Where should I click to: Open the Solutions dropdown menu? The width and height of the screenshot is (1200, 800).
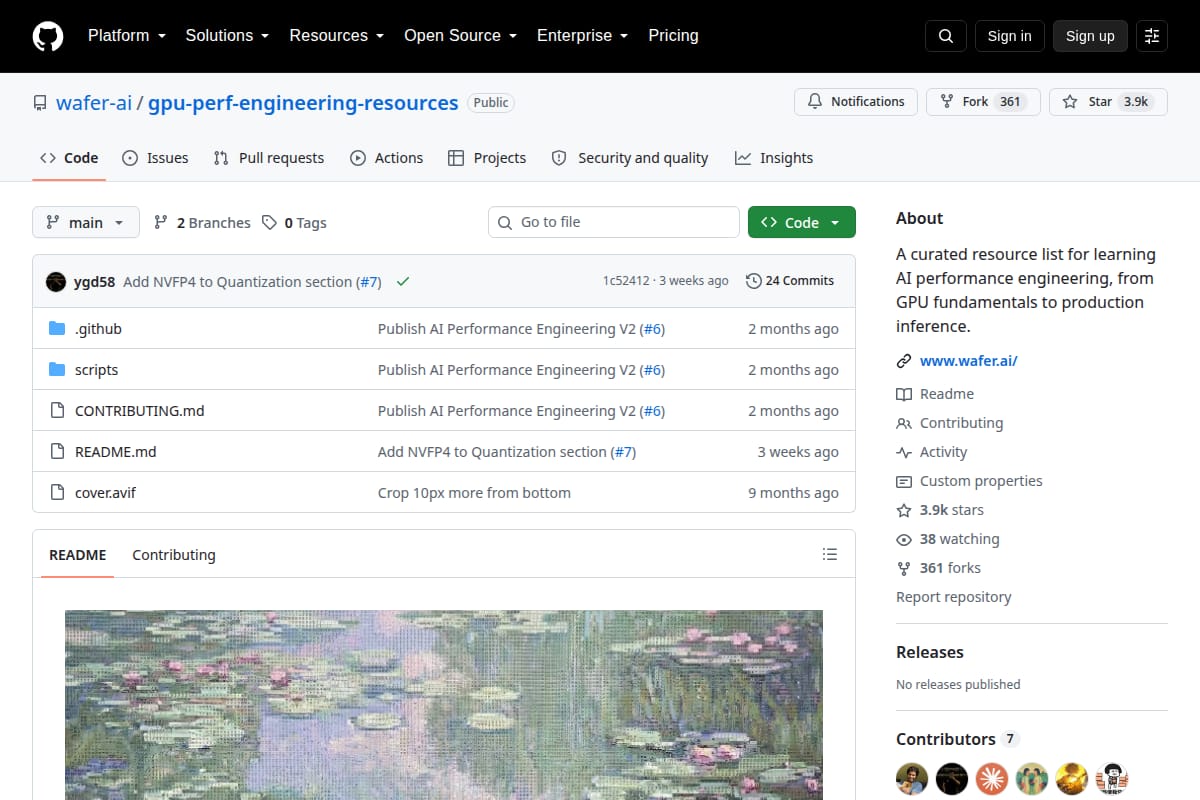tap(227, 36)
